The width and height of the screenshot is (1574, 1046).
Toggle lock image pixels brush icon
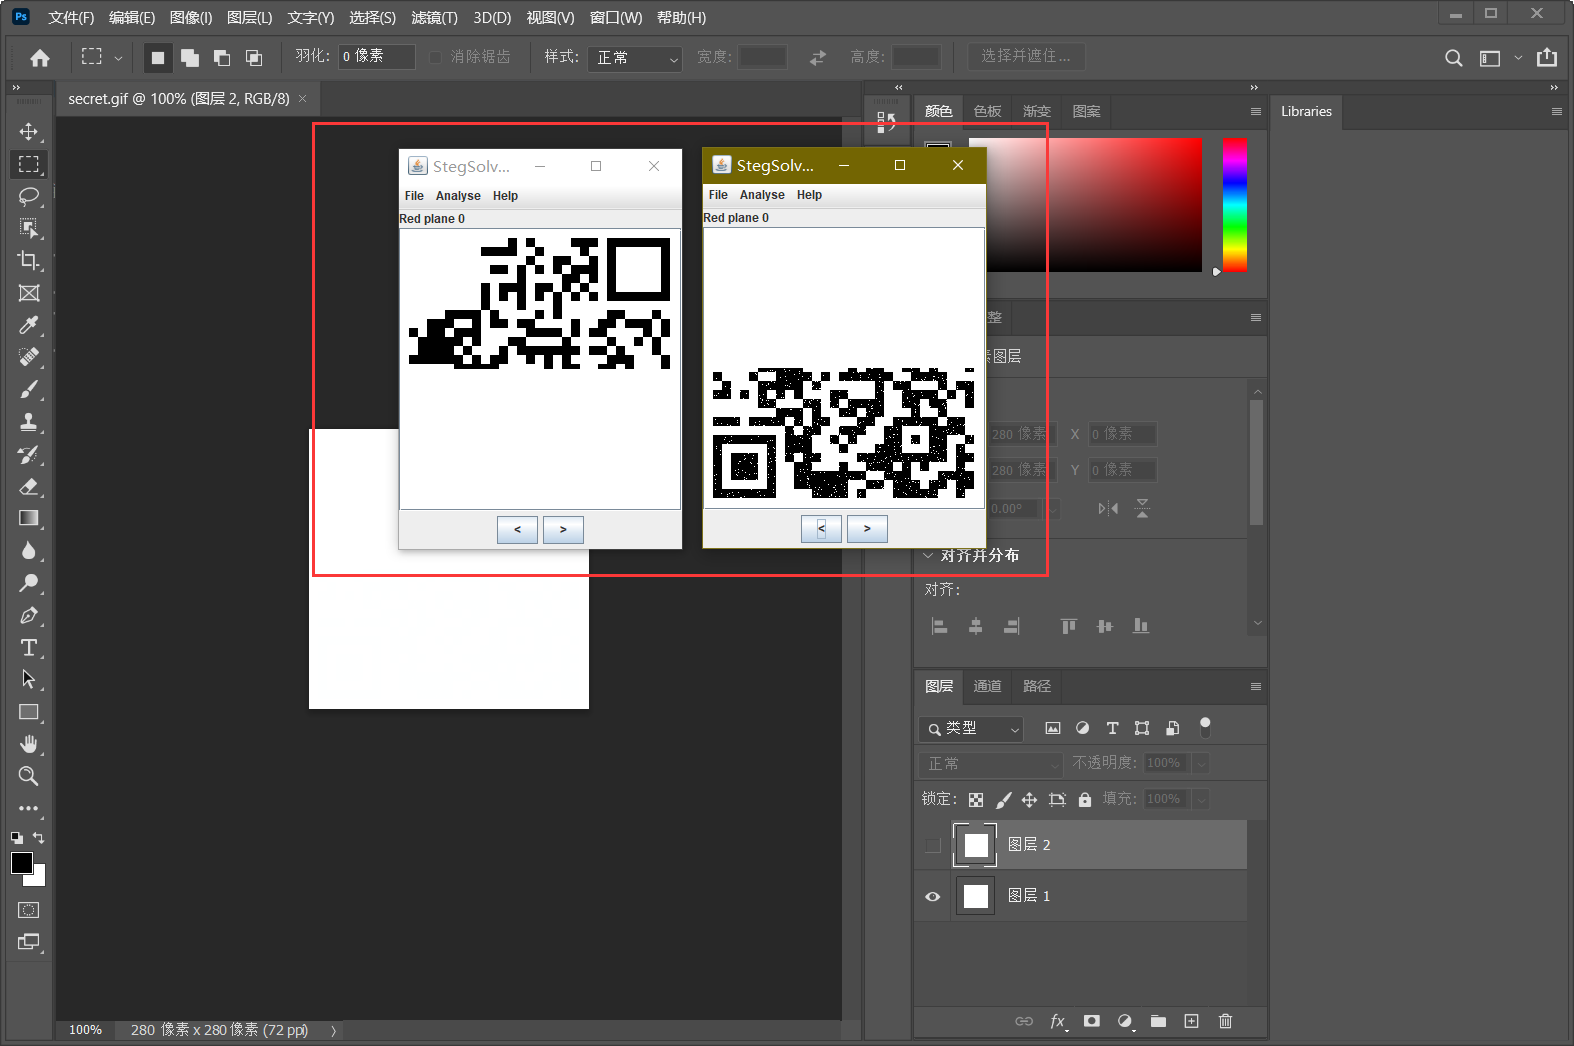1003,799
